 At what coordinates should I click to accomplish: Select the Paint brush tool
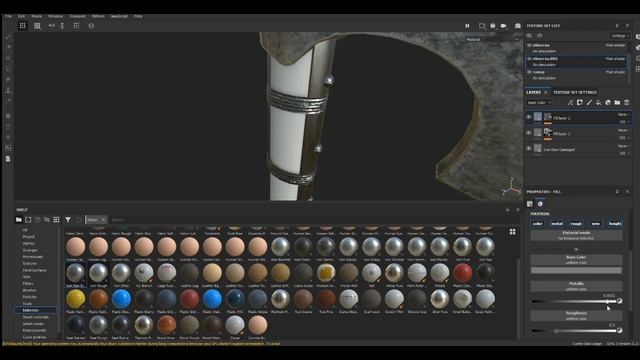pyautogui.click(x=8, y=37)
